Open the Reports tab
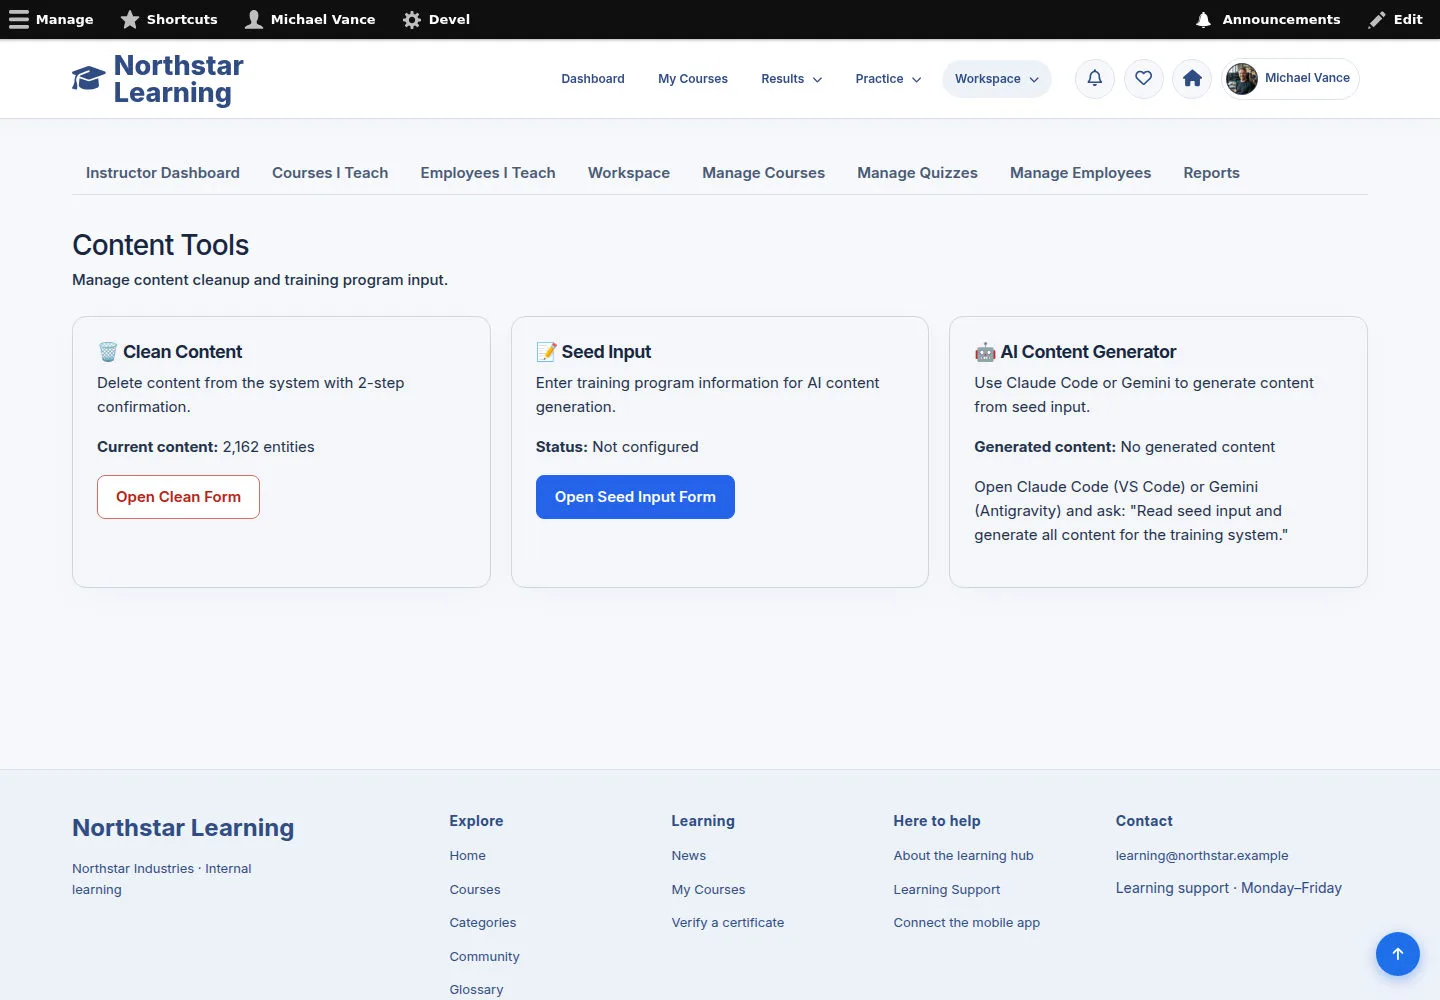Viewport: 1440px width, 1000px height. 1212,173
